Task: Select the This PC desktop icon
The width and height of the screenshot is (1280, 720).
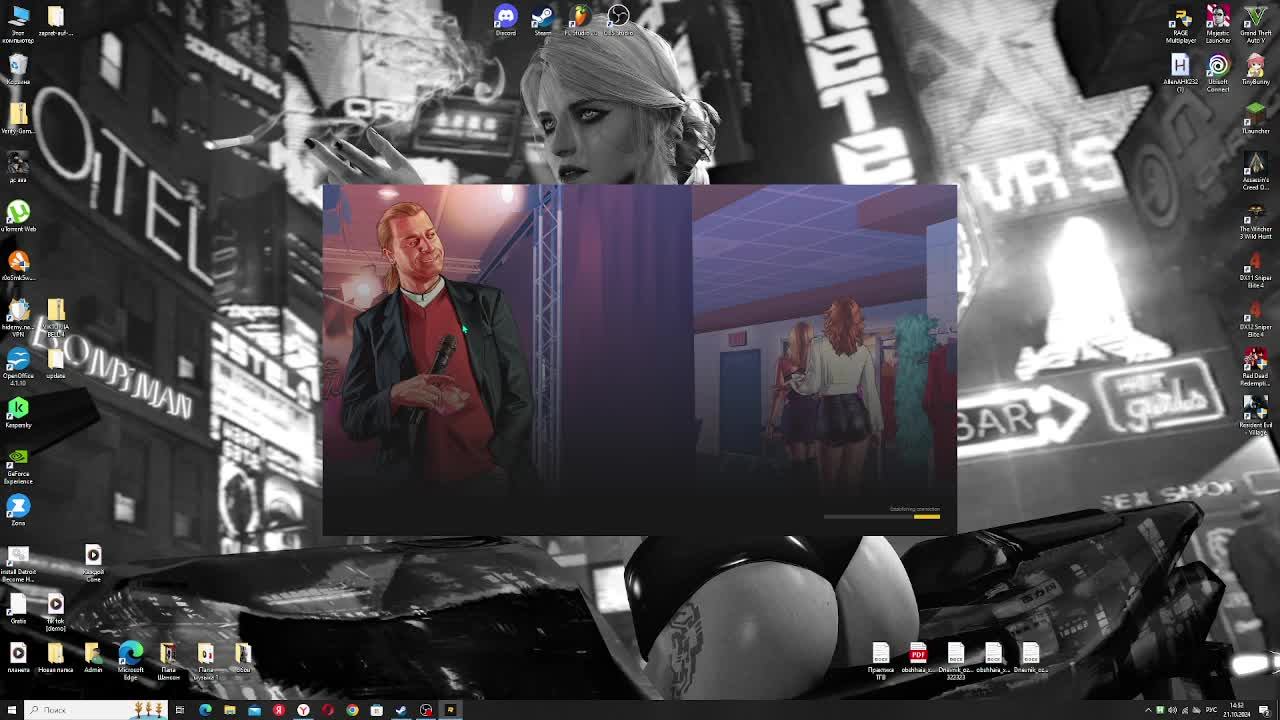Action: 18,24
